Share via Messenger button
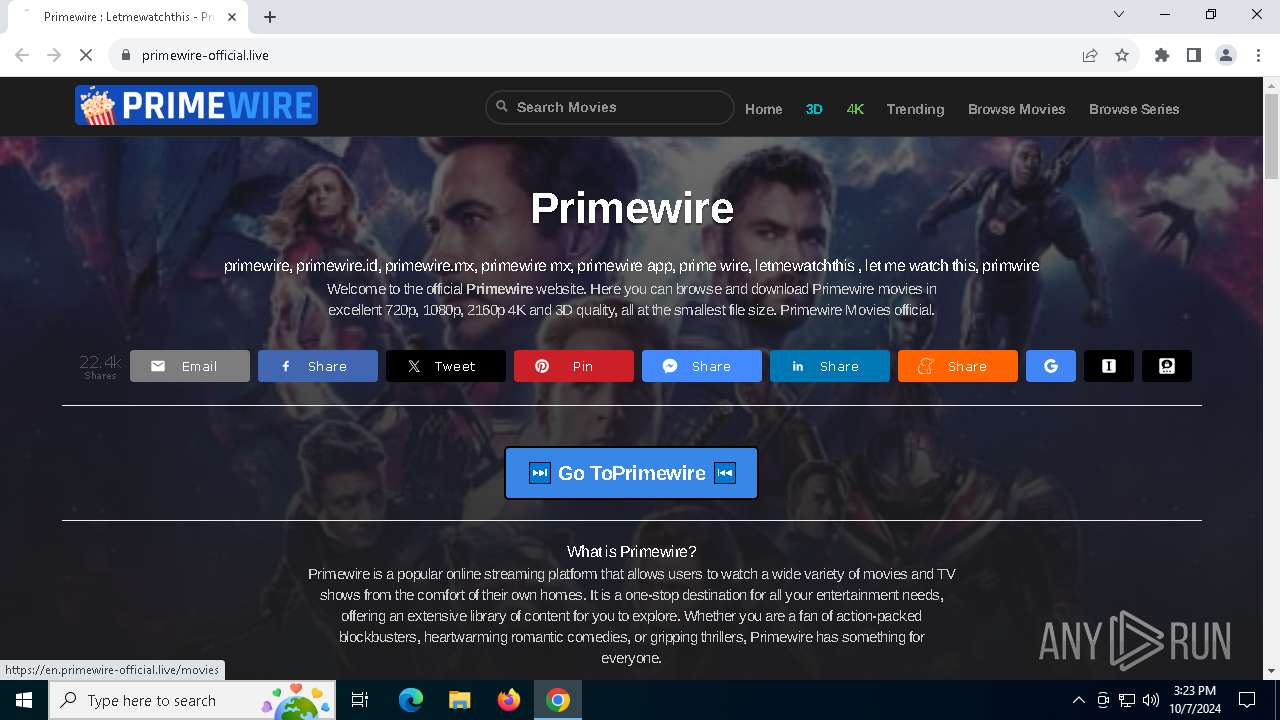This screenshot has height=720, width=1280. (x=702, y=366)
